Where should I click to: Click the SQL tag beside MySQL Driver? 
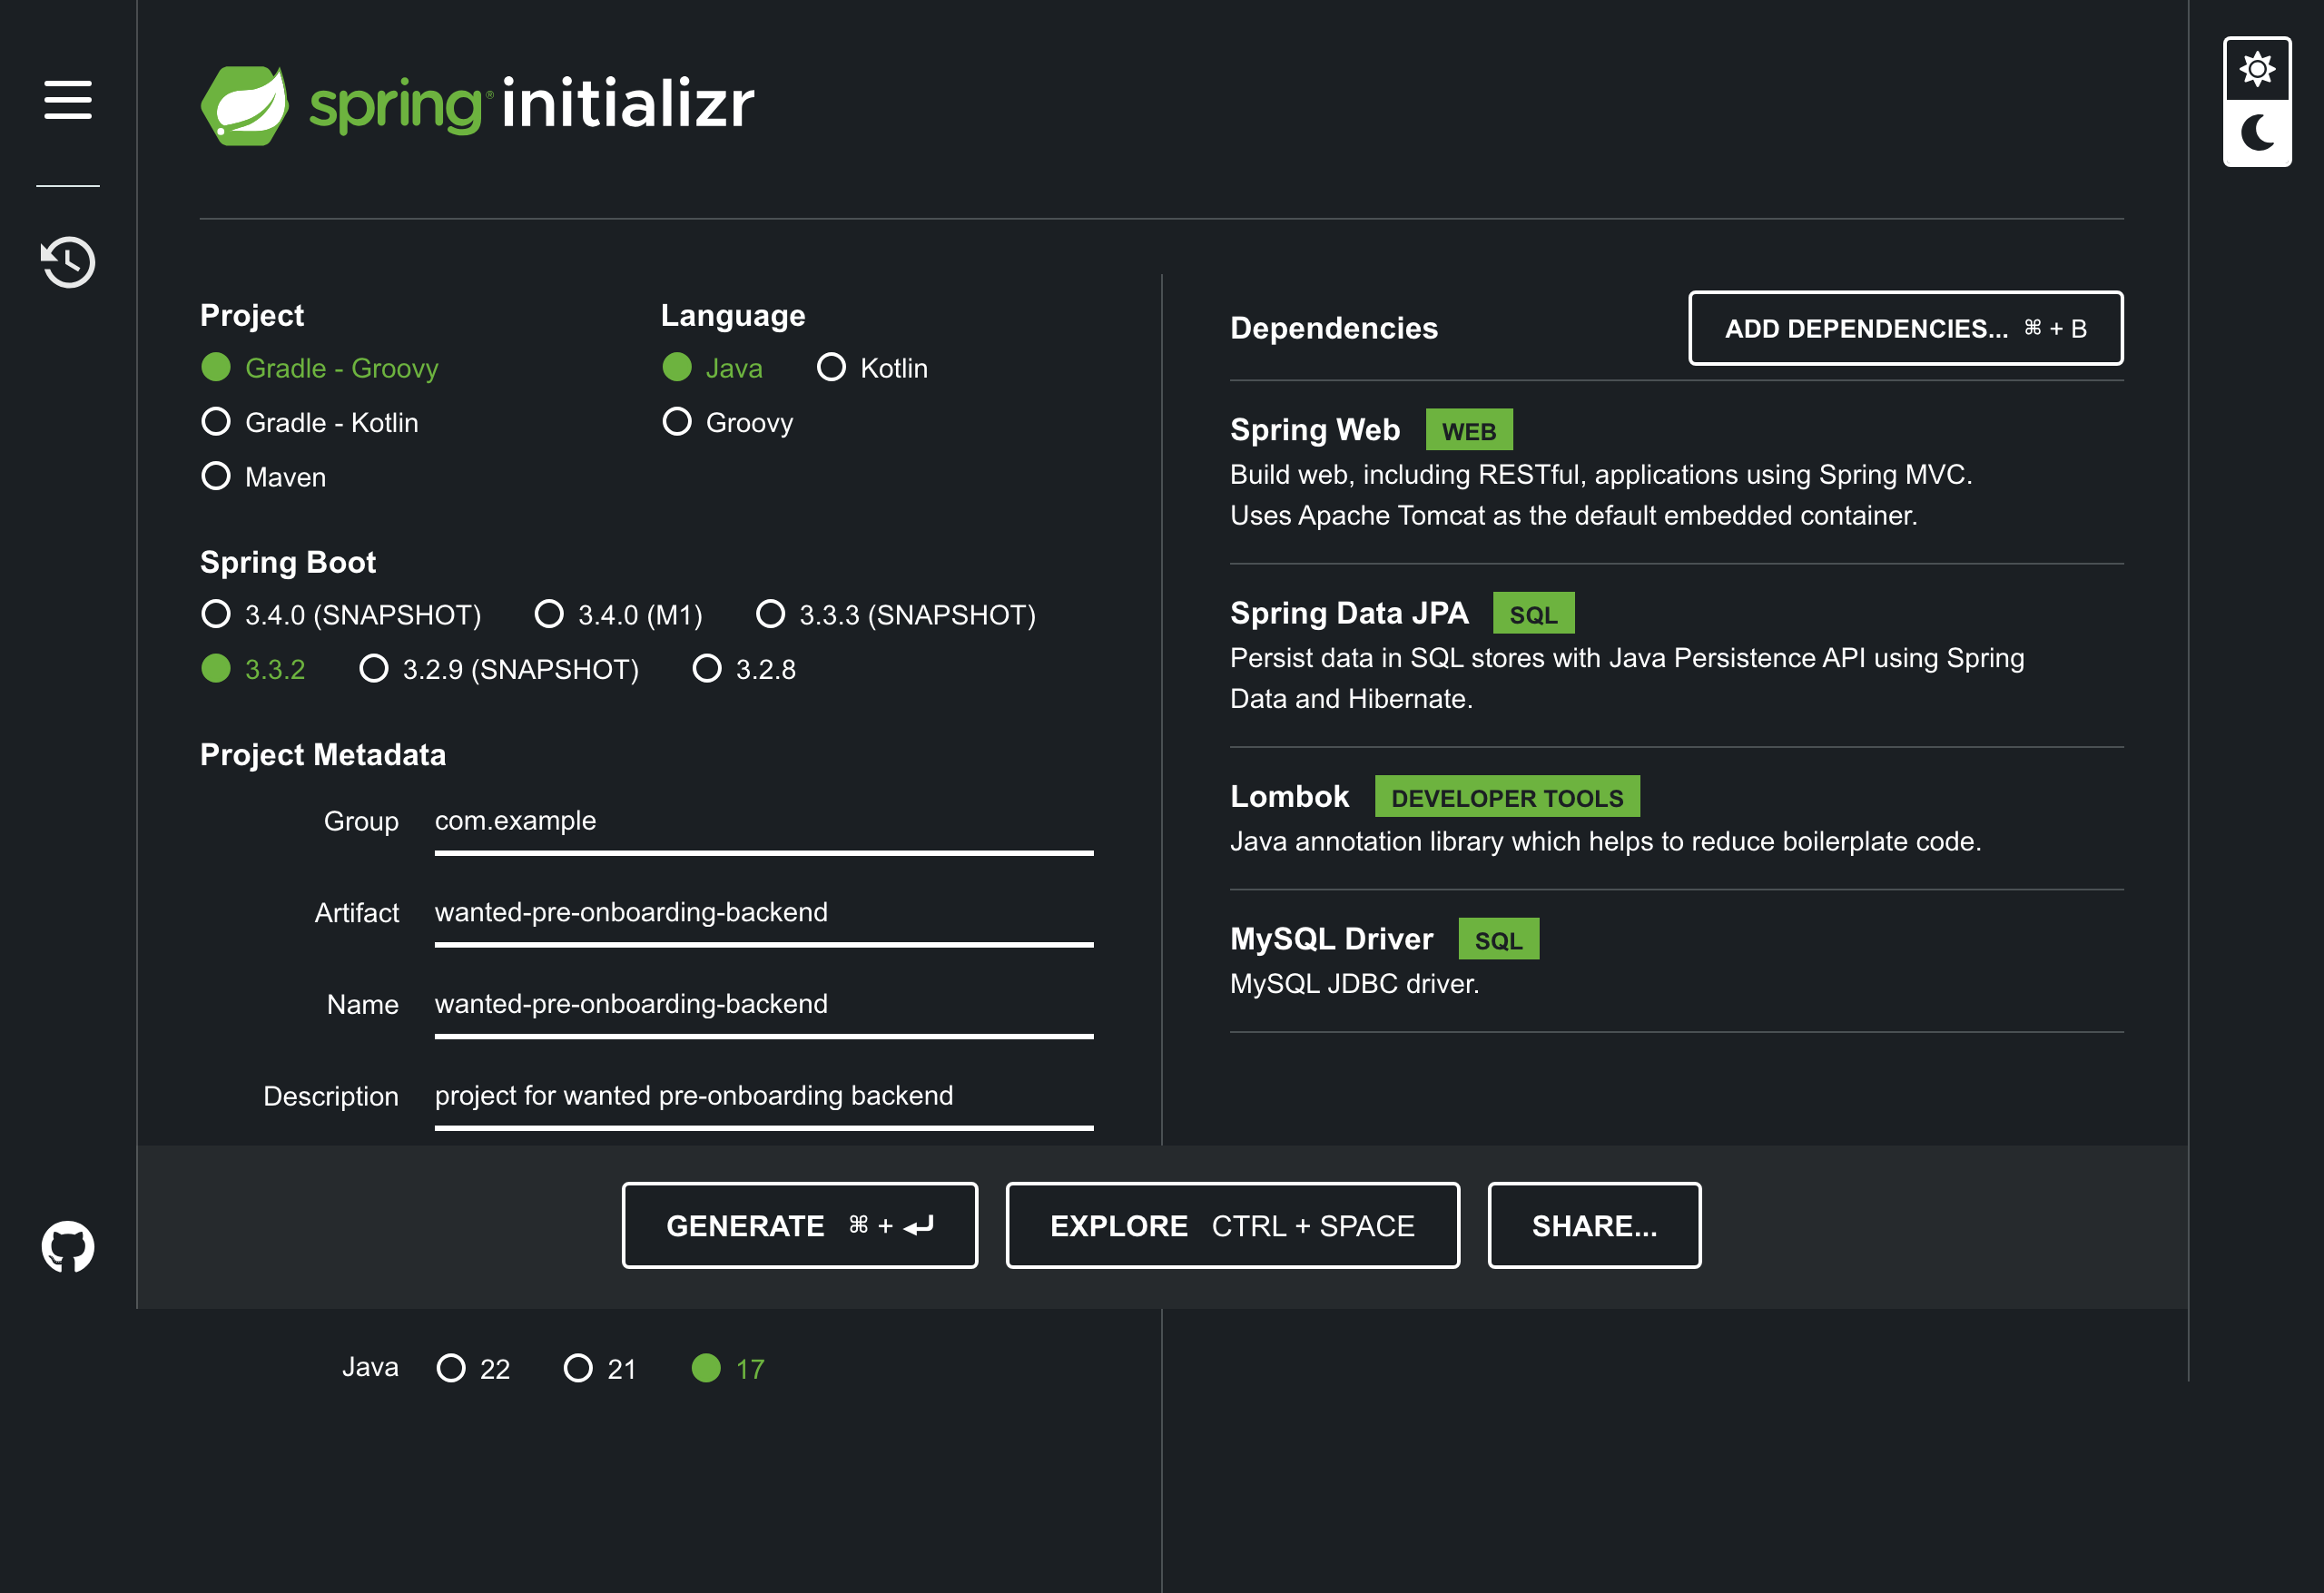point(1498,939)
